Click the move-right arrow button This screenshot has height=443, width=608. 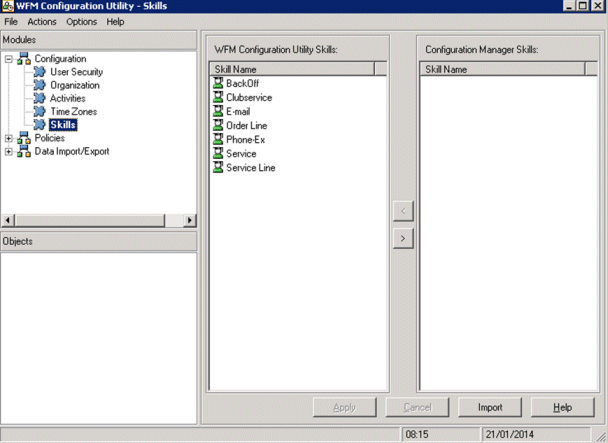(402, 239)
